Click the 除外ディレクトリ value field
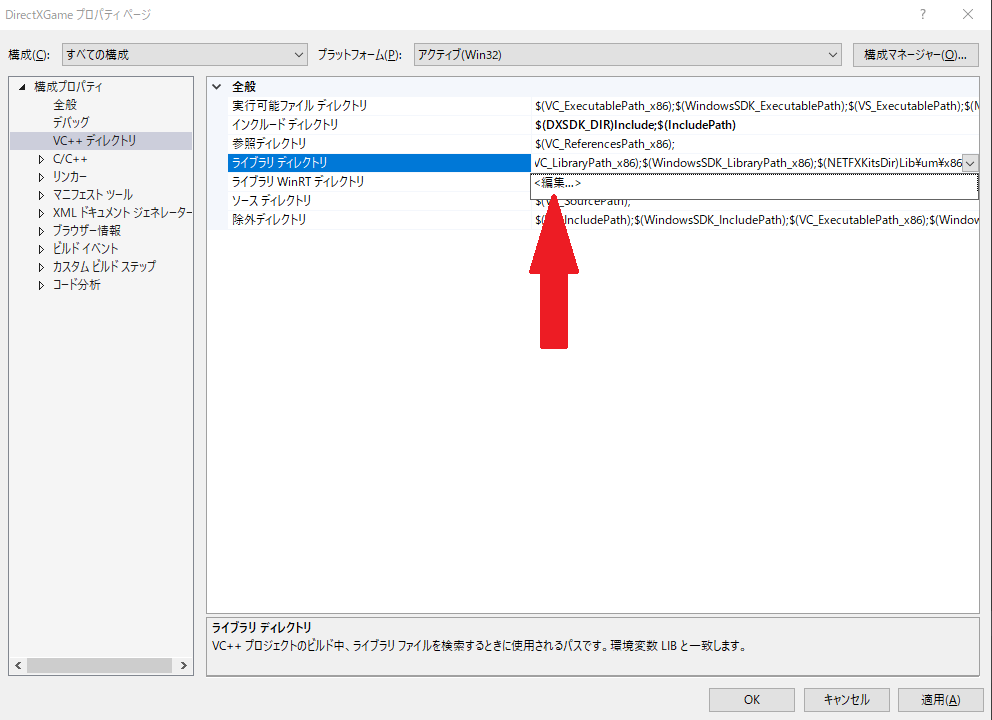Viewport: 992px width, 720px height. pos(755,220)
